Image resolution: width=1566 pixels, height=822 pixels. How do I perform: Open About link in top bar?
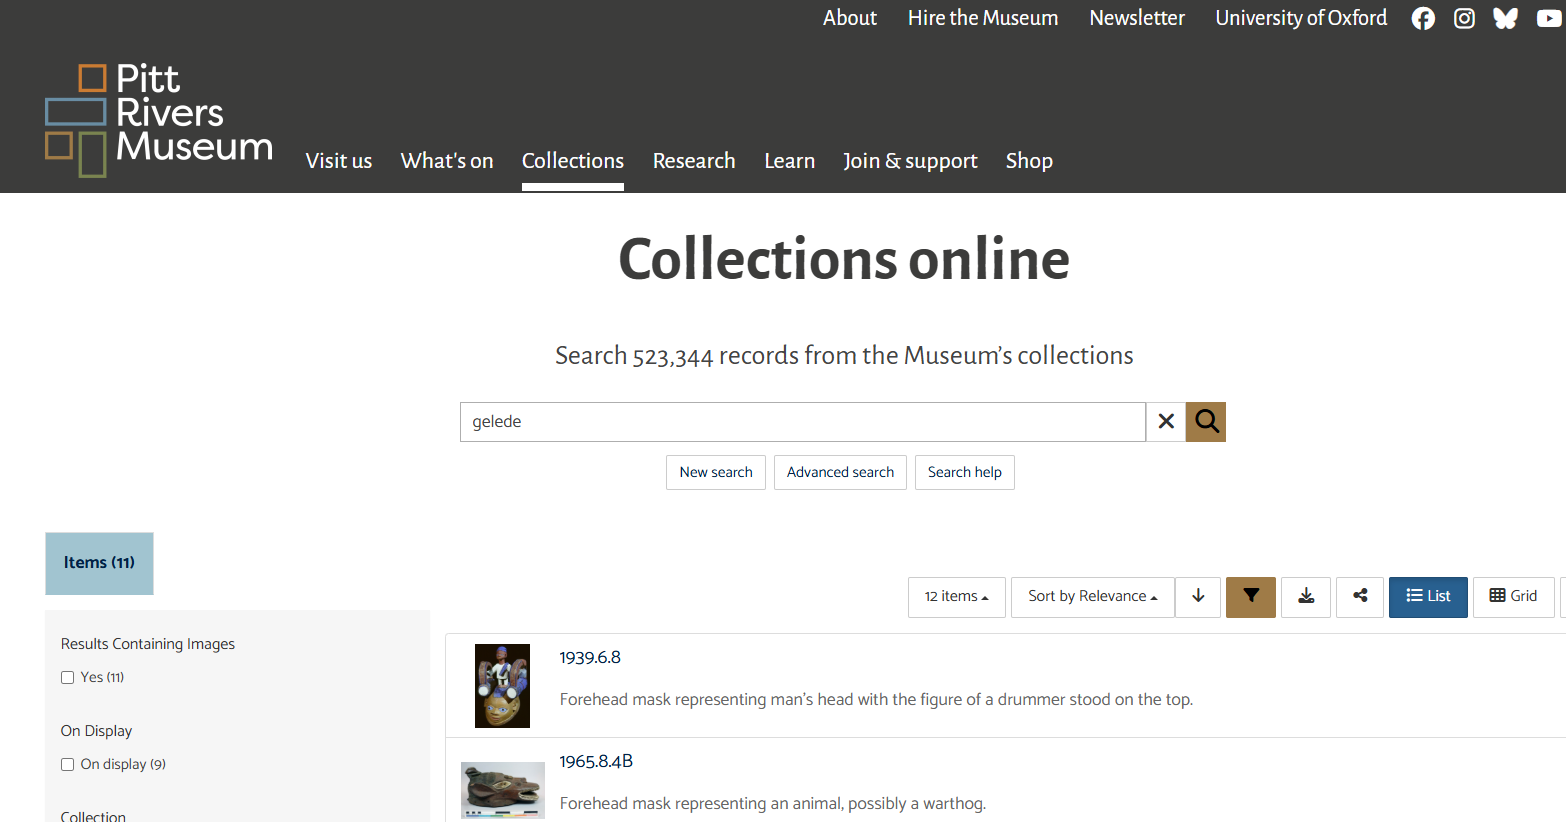(x=850, y=18)
